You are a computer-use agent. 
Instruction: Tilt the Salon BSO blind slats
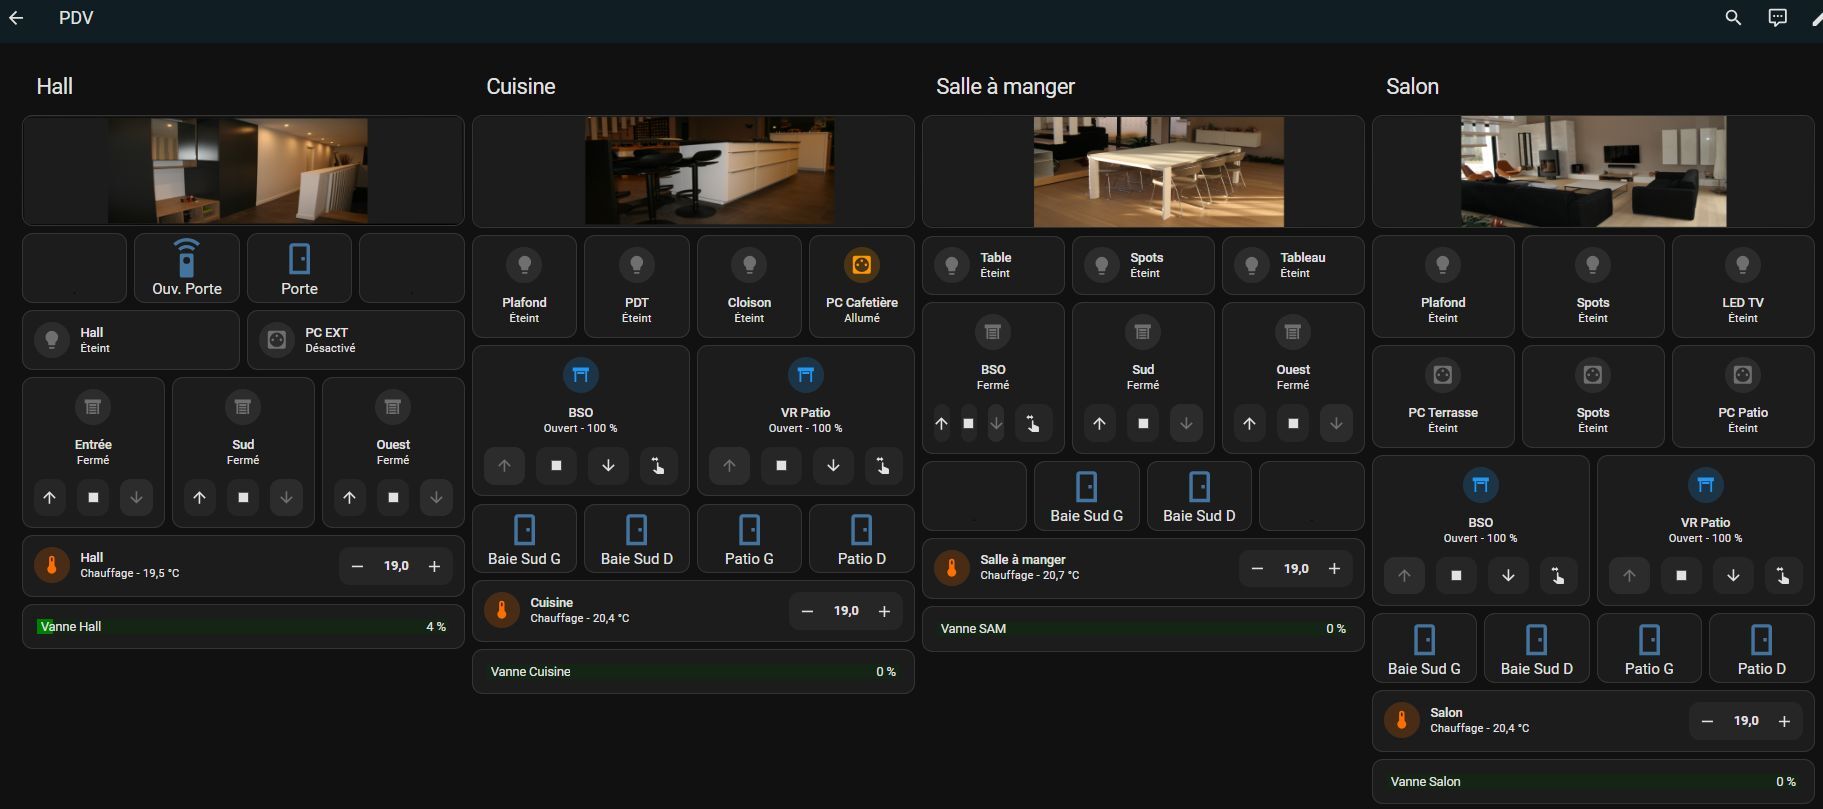coord(1558,575)
